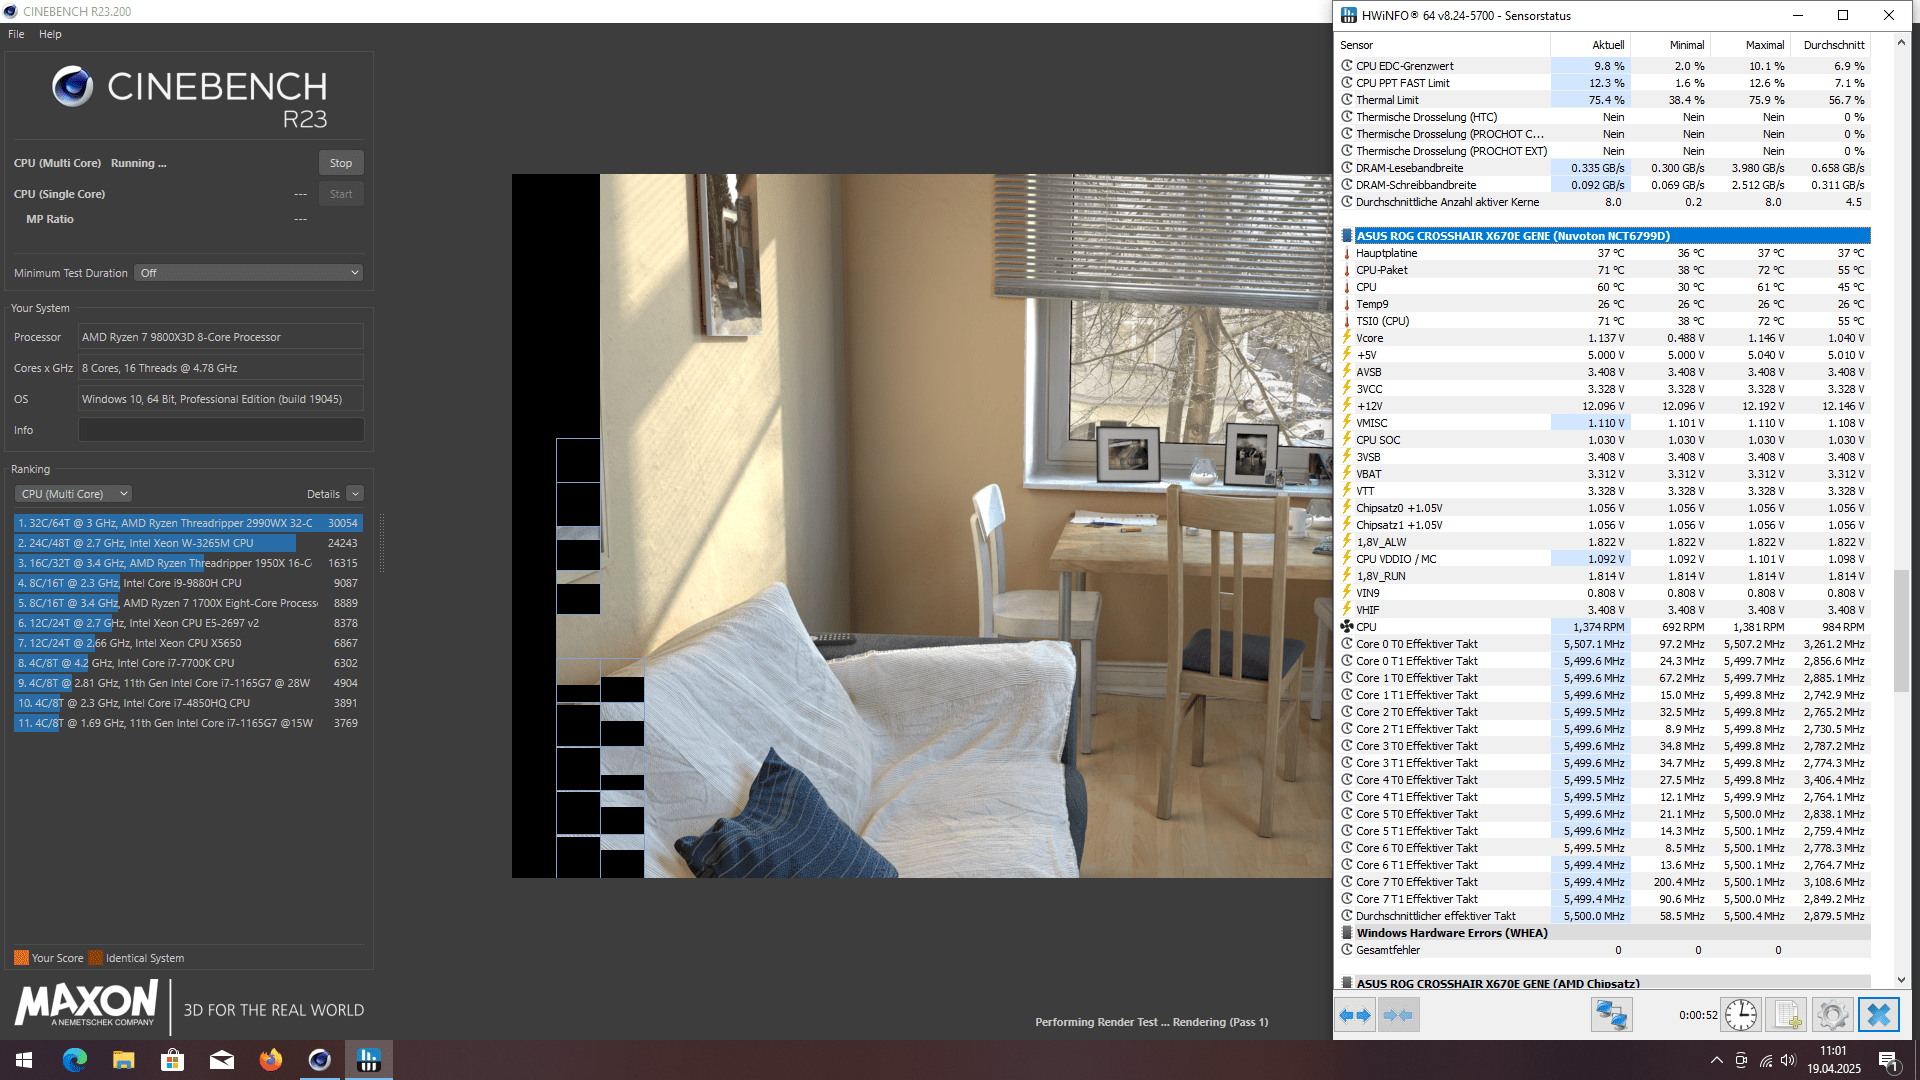This screenshot has width=1920, height=1080.
Task: Open the File menu
Action: [16, 34]
